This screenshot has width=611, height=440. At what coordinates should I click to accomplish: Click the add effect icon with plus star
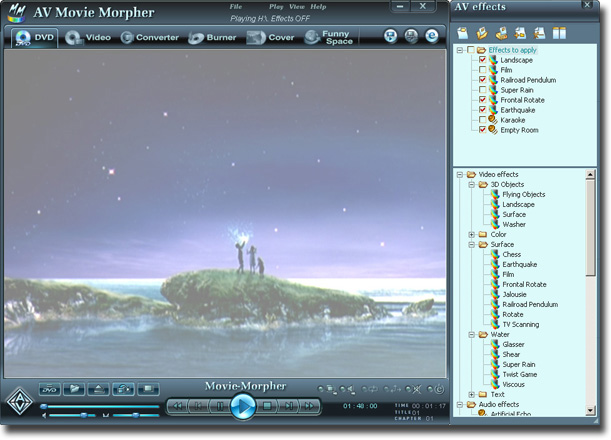(520, 33)
